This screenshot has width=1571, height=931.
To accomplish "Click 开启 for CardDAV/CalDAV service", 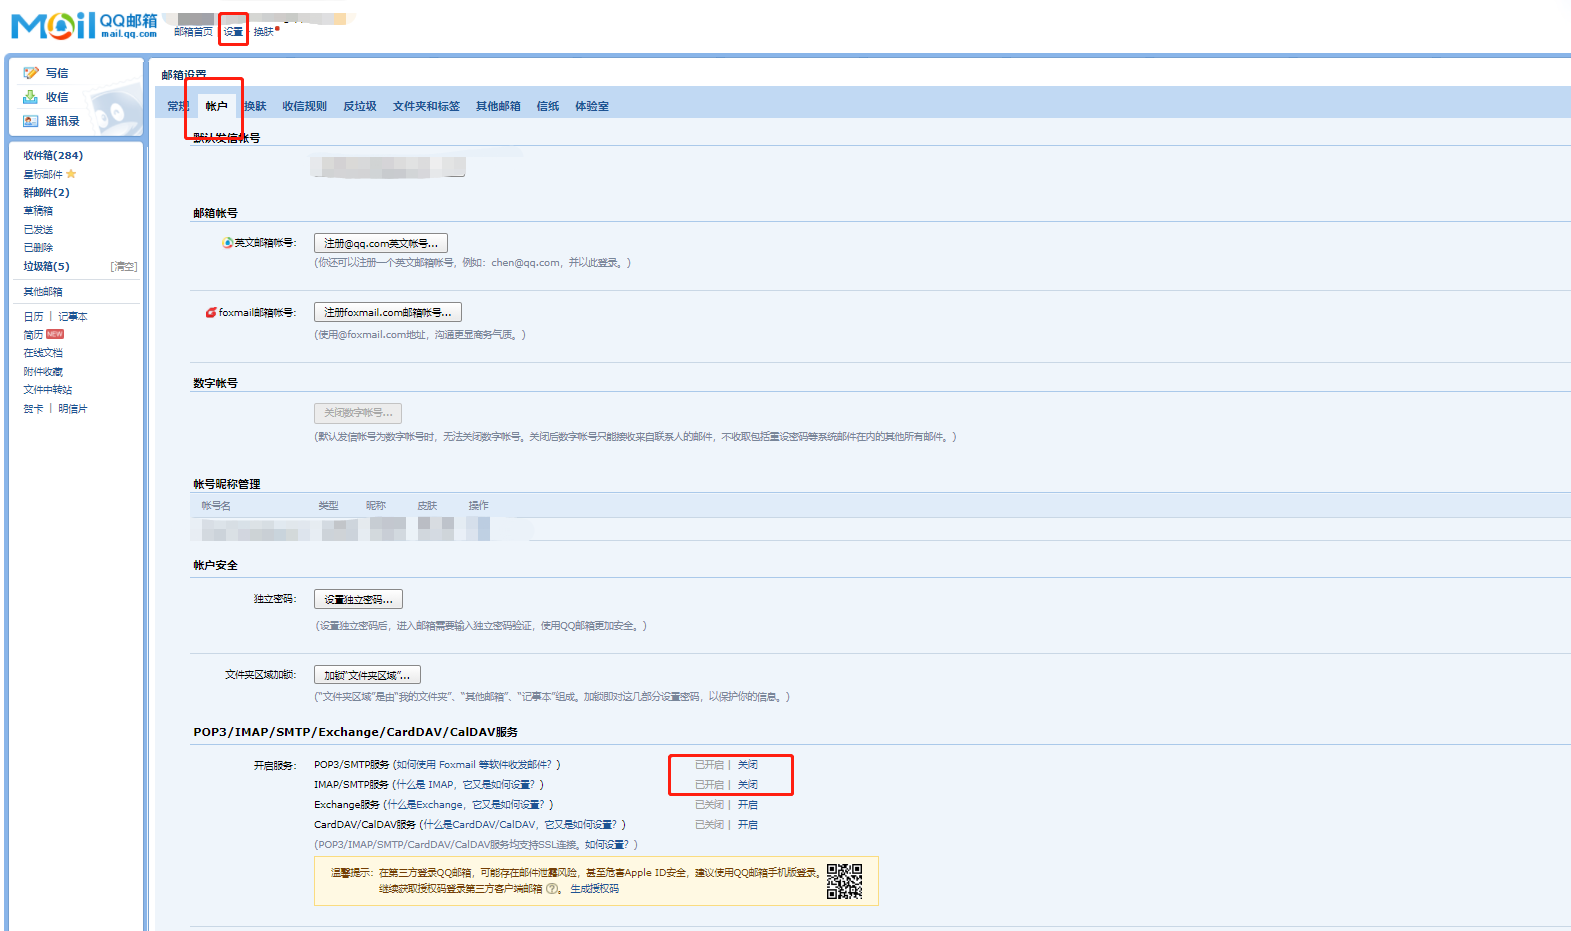I will 748,824.
